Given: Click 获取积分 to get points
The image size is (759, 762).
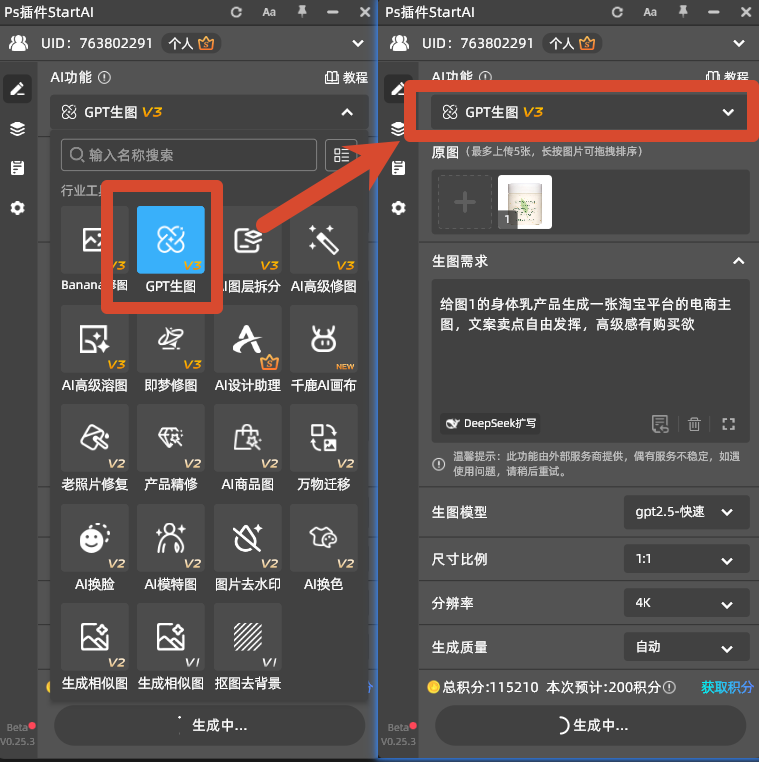Looking at the screenshot, I should (727, 687).
